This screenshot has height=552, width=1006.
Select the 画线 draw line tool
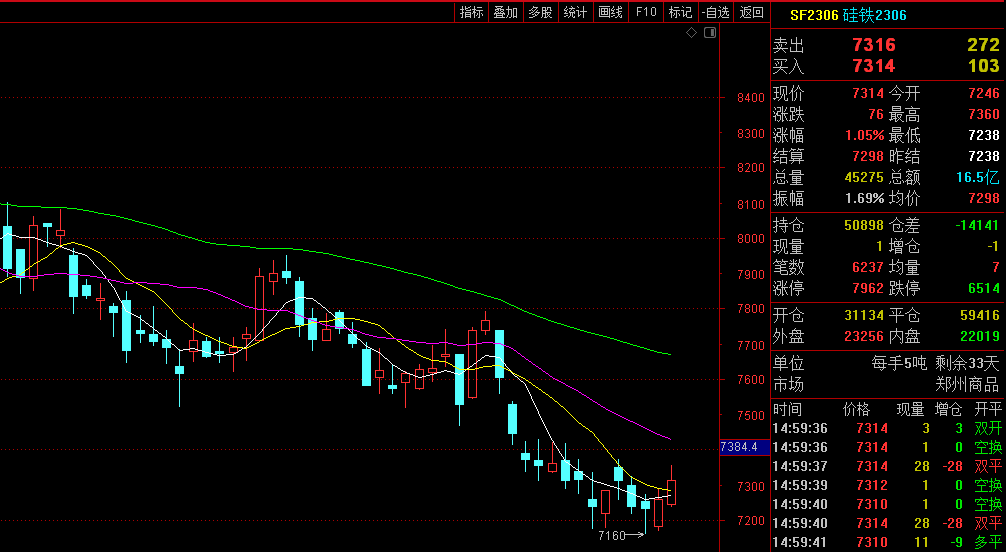[610, 12]
